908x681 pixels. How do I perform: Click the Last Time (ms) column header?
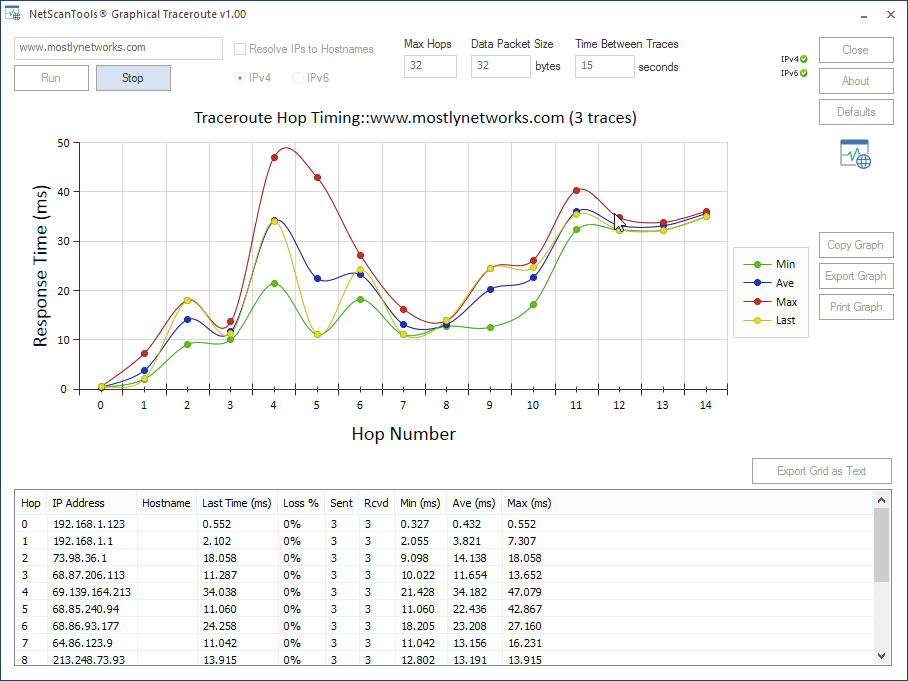237,503
